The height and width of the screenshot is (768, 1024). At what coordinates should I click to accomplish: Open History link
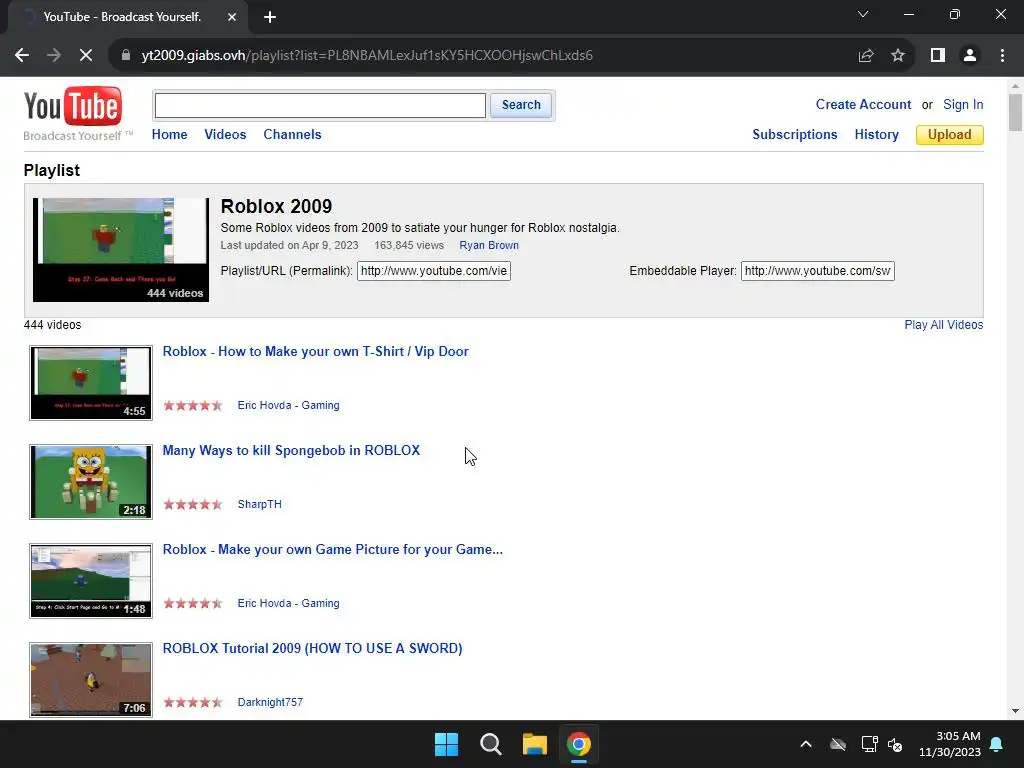click(x=876, y=135)
